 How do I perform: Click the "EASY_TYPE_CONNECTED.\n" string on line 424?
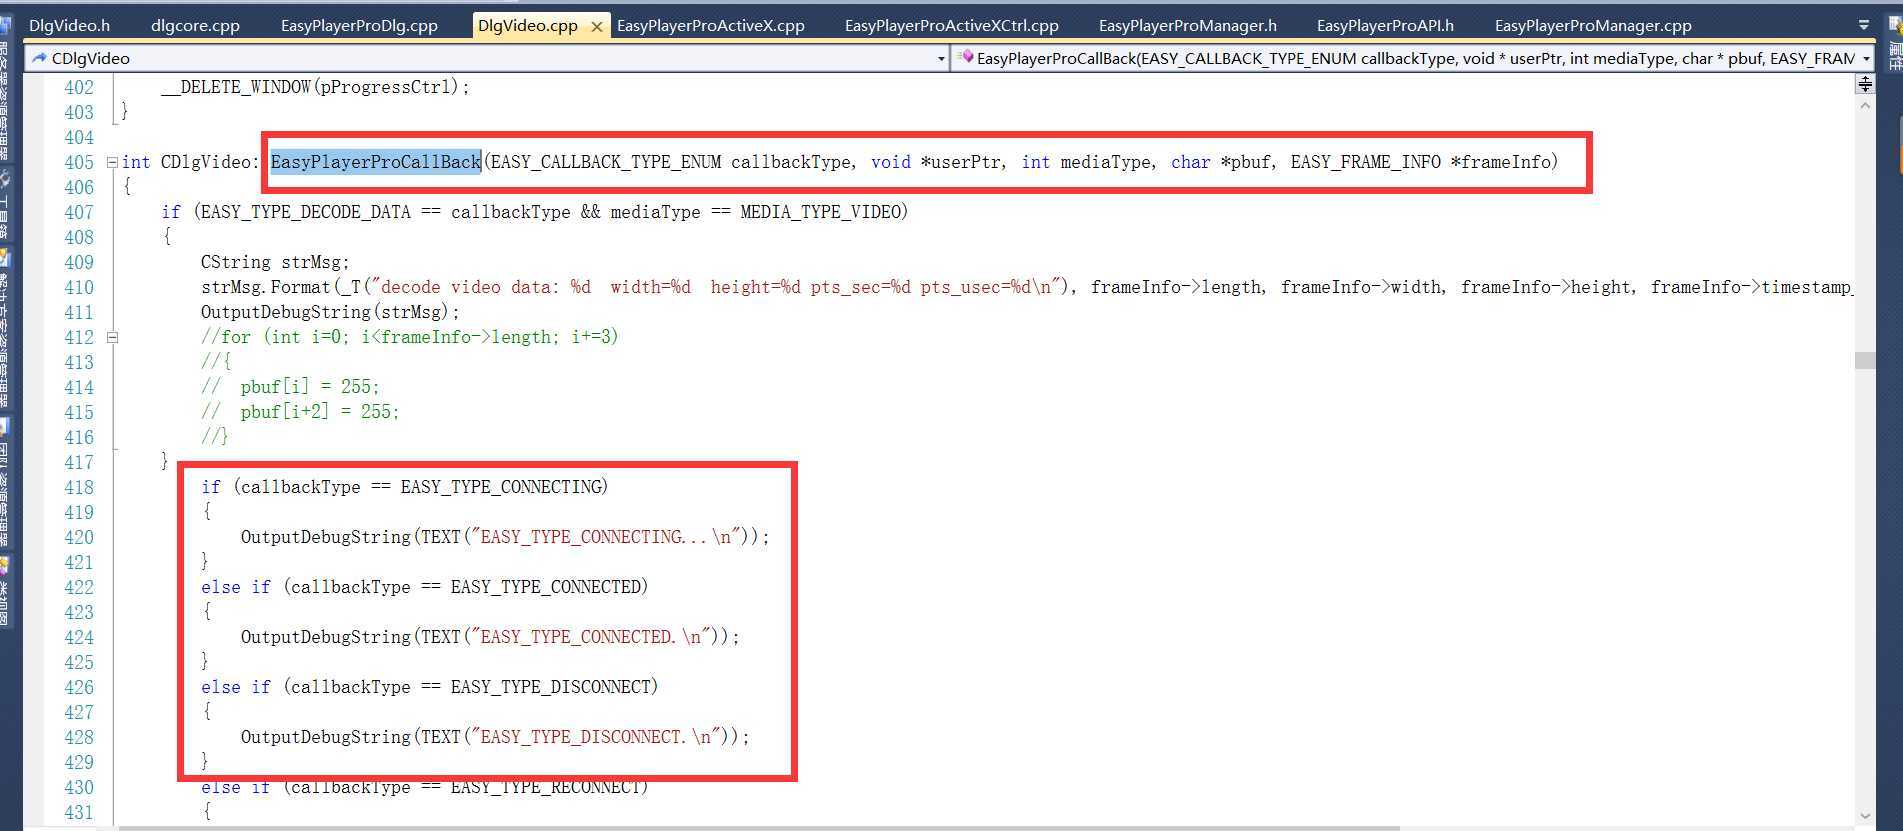(591, 637)
